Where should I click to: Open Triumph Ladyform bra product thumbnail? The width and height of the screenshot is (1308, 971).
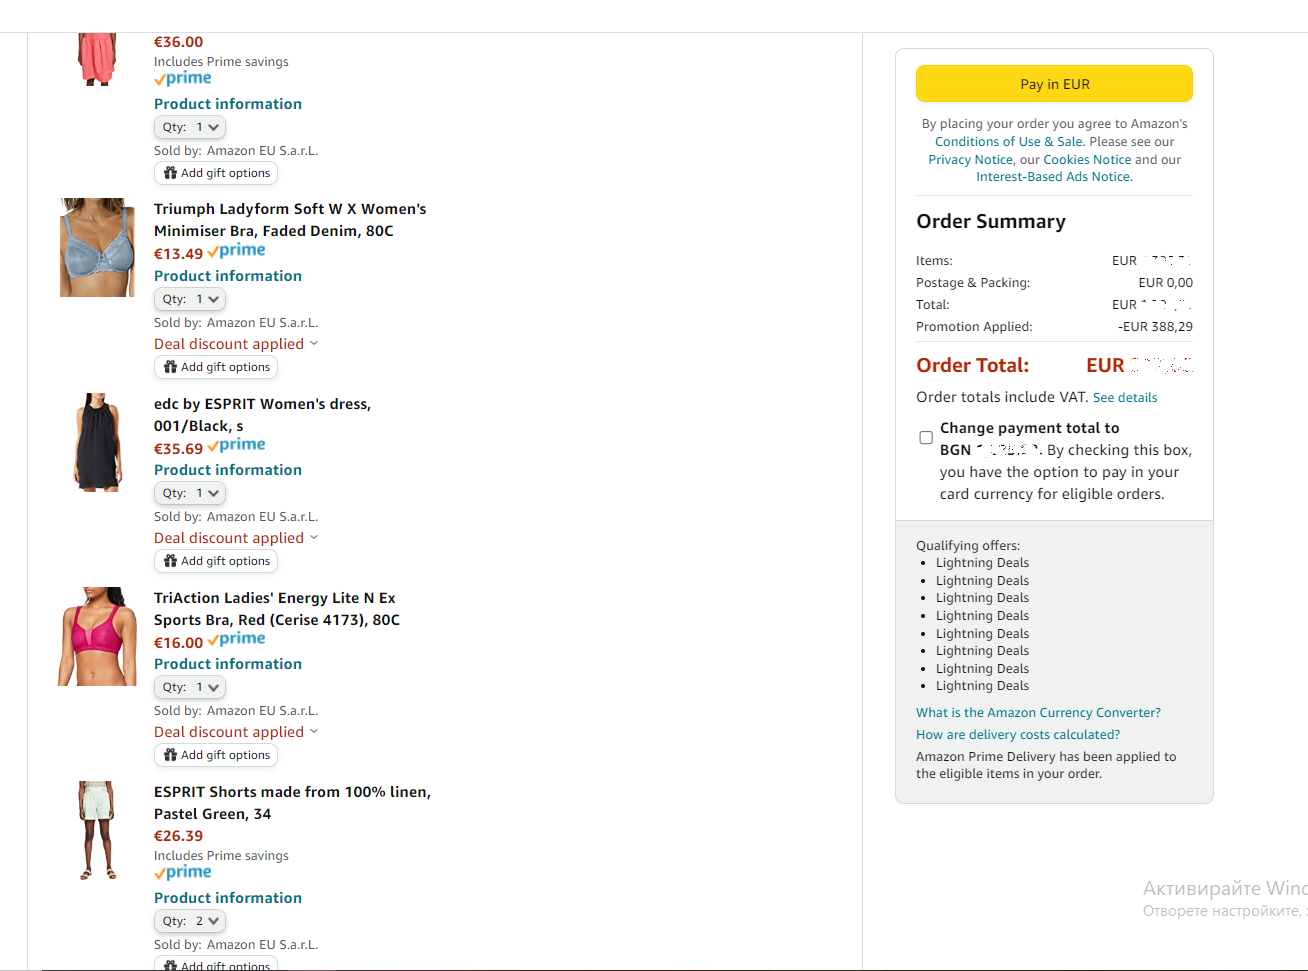click(97, 247)
